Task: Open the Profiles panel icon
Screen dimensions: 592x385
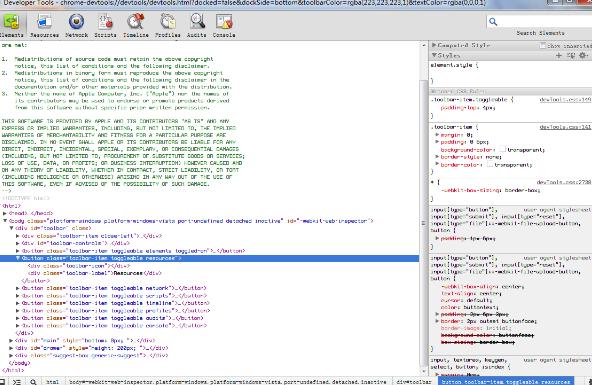Action: pyautogui.click(x=168, y=22)
